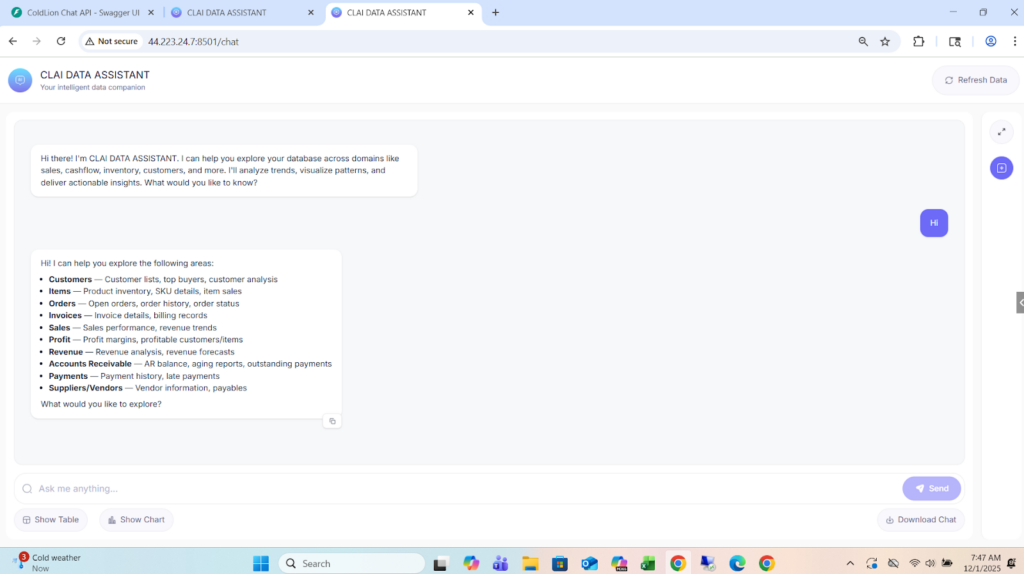Bookmark this page with the star icon
The height and width of the screenshot is (574, 1024).
point(885,42)
